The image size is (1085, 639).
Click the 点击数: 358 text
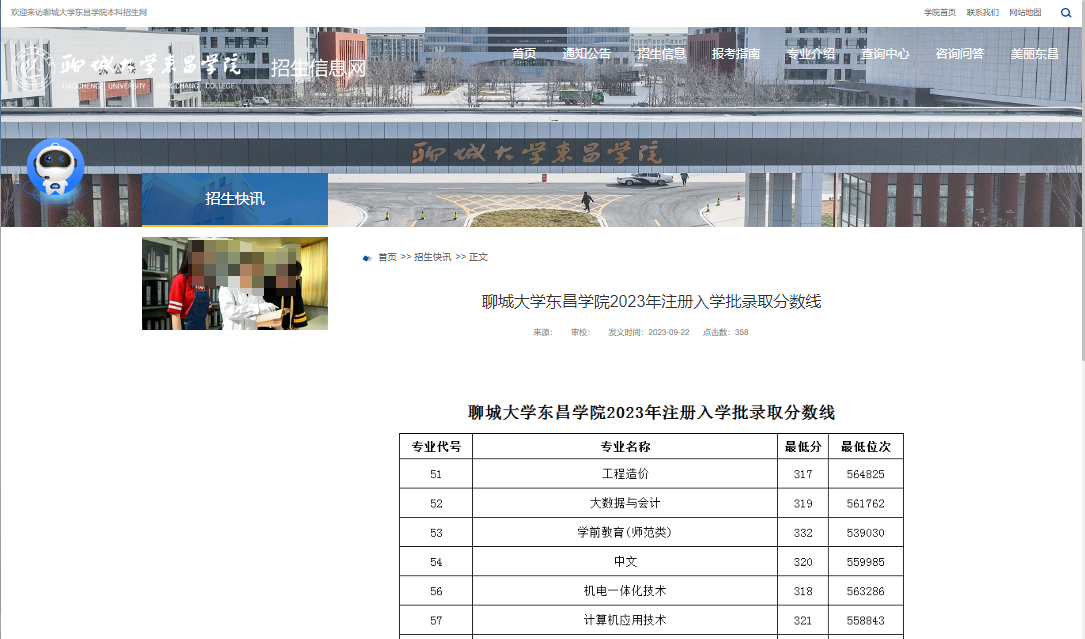click(725, 332)
